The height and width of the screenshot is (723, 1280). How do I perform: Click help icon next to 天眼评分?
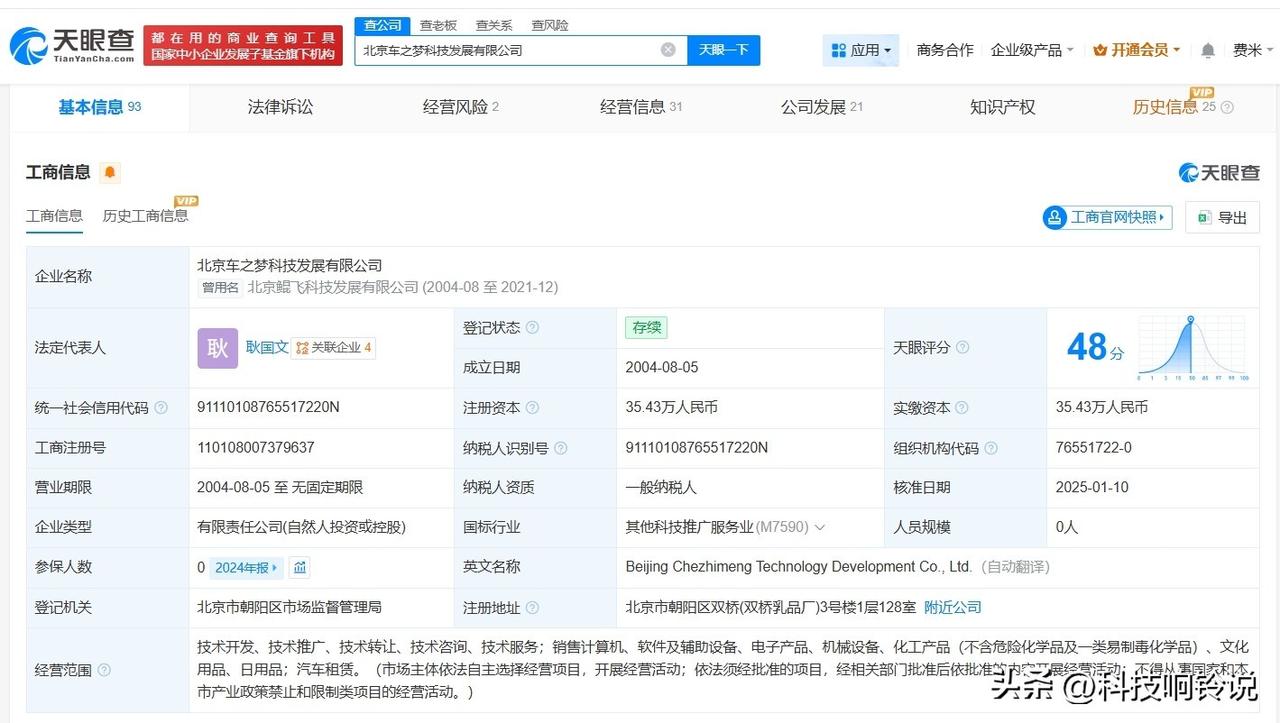[962, 348]
